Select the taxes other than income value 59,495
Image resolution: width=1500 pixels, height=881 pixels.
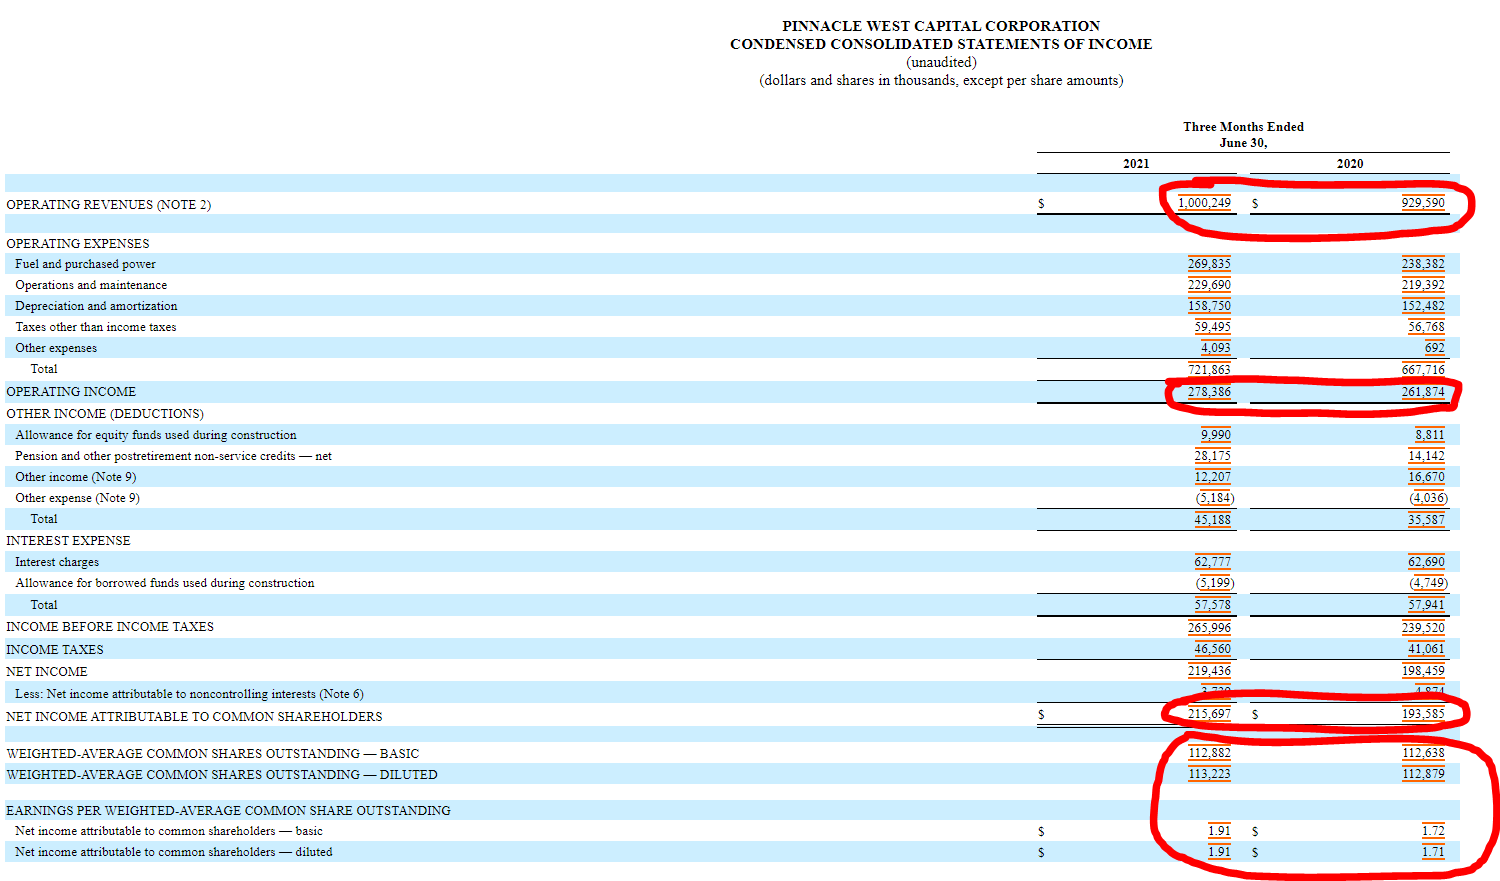pyautogui.click(x=1212, y=327)
